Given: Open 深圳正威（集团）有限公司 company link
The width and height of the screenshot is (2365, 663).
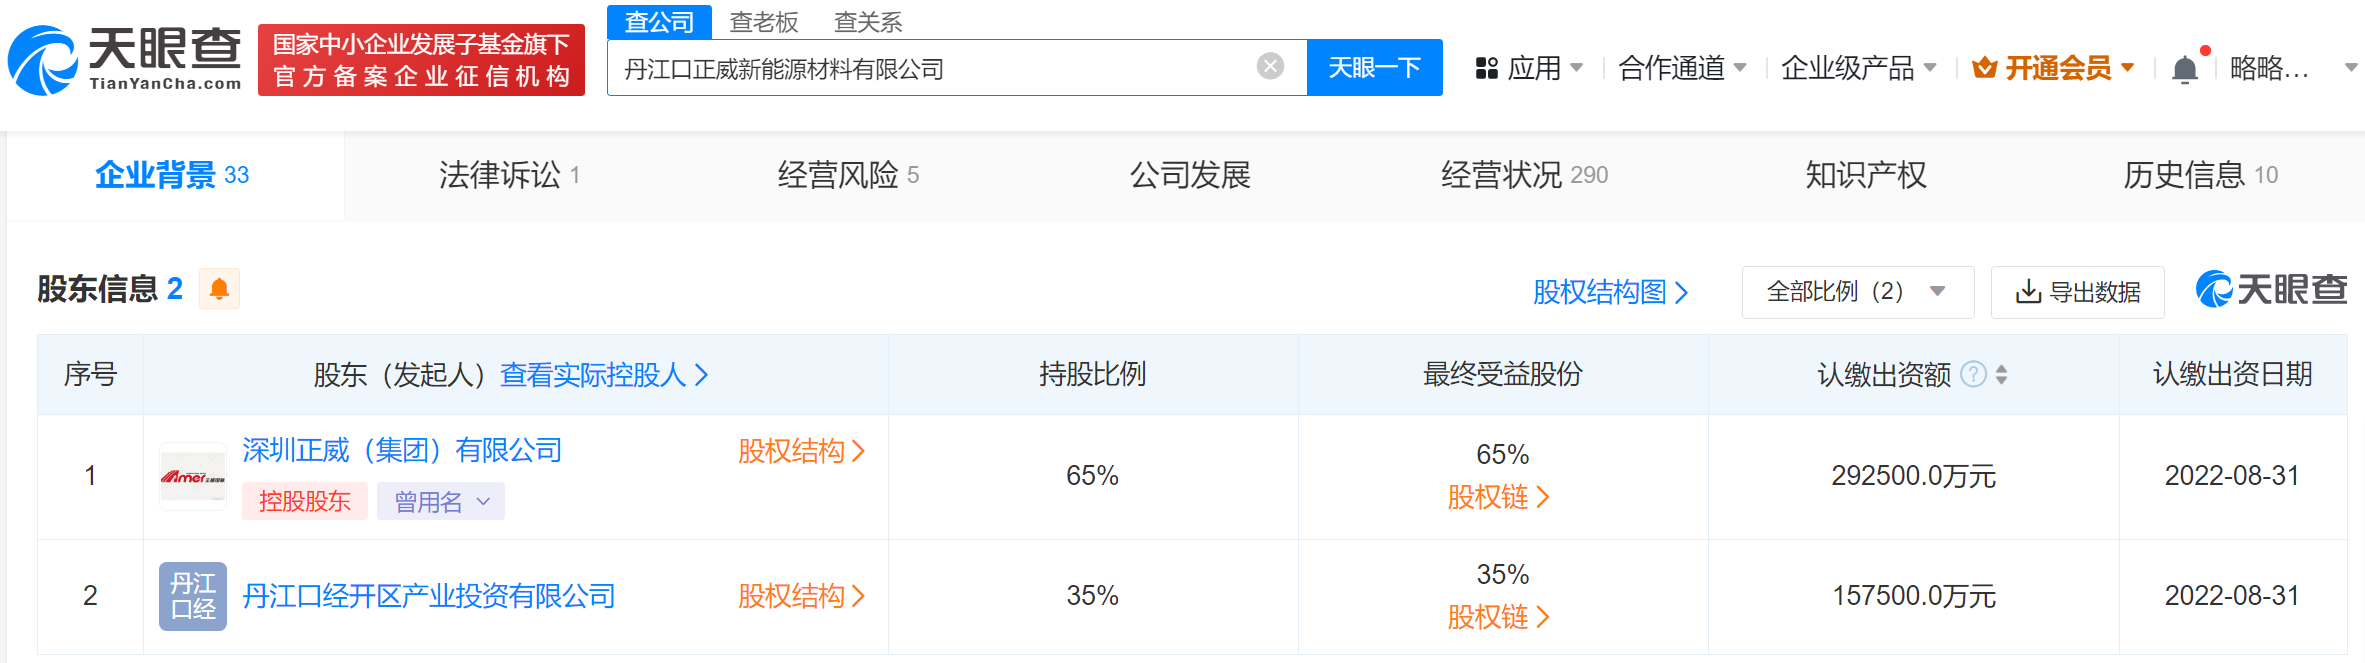Looking at the screenshot, I should 402,450.
